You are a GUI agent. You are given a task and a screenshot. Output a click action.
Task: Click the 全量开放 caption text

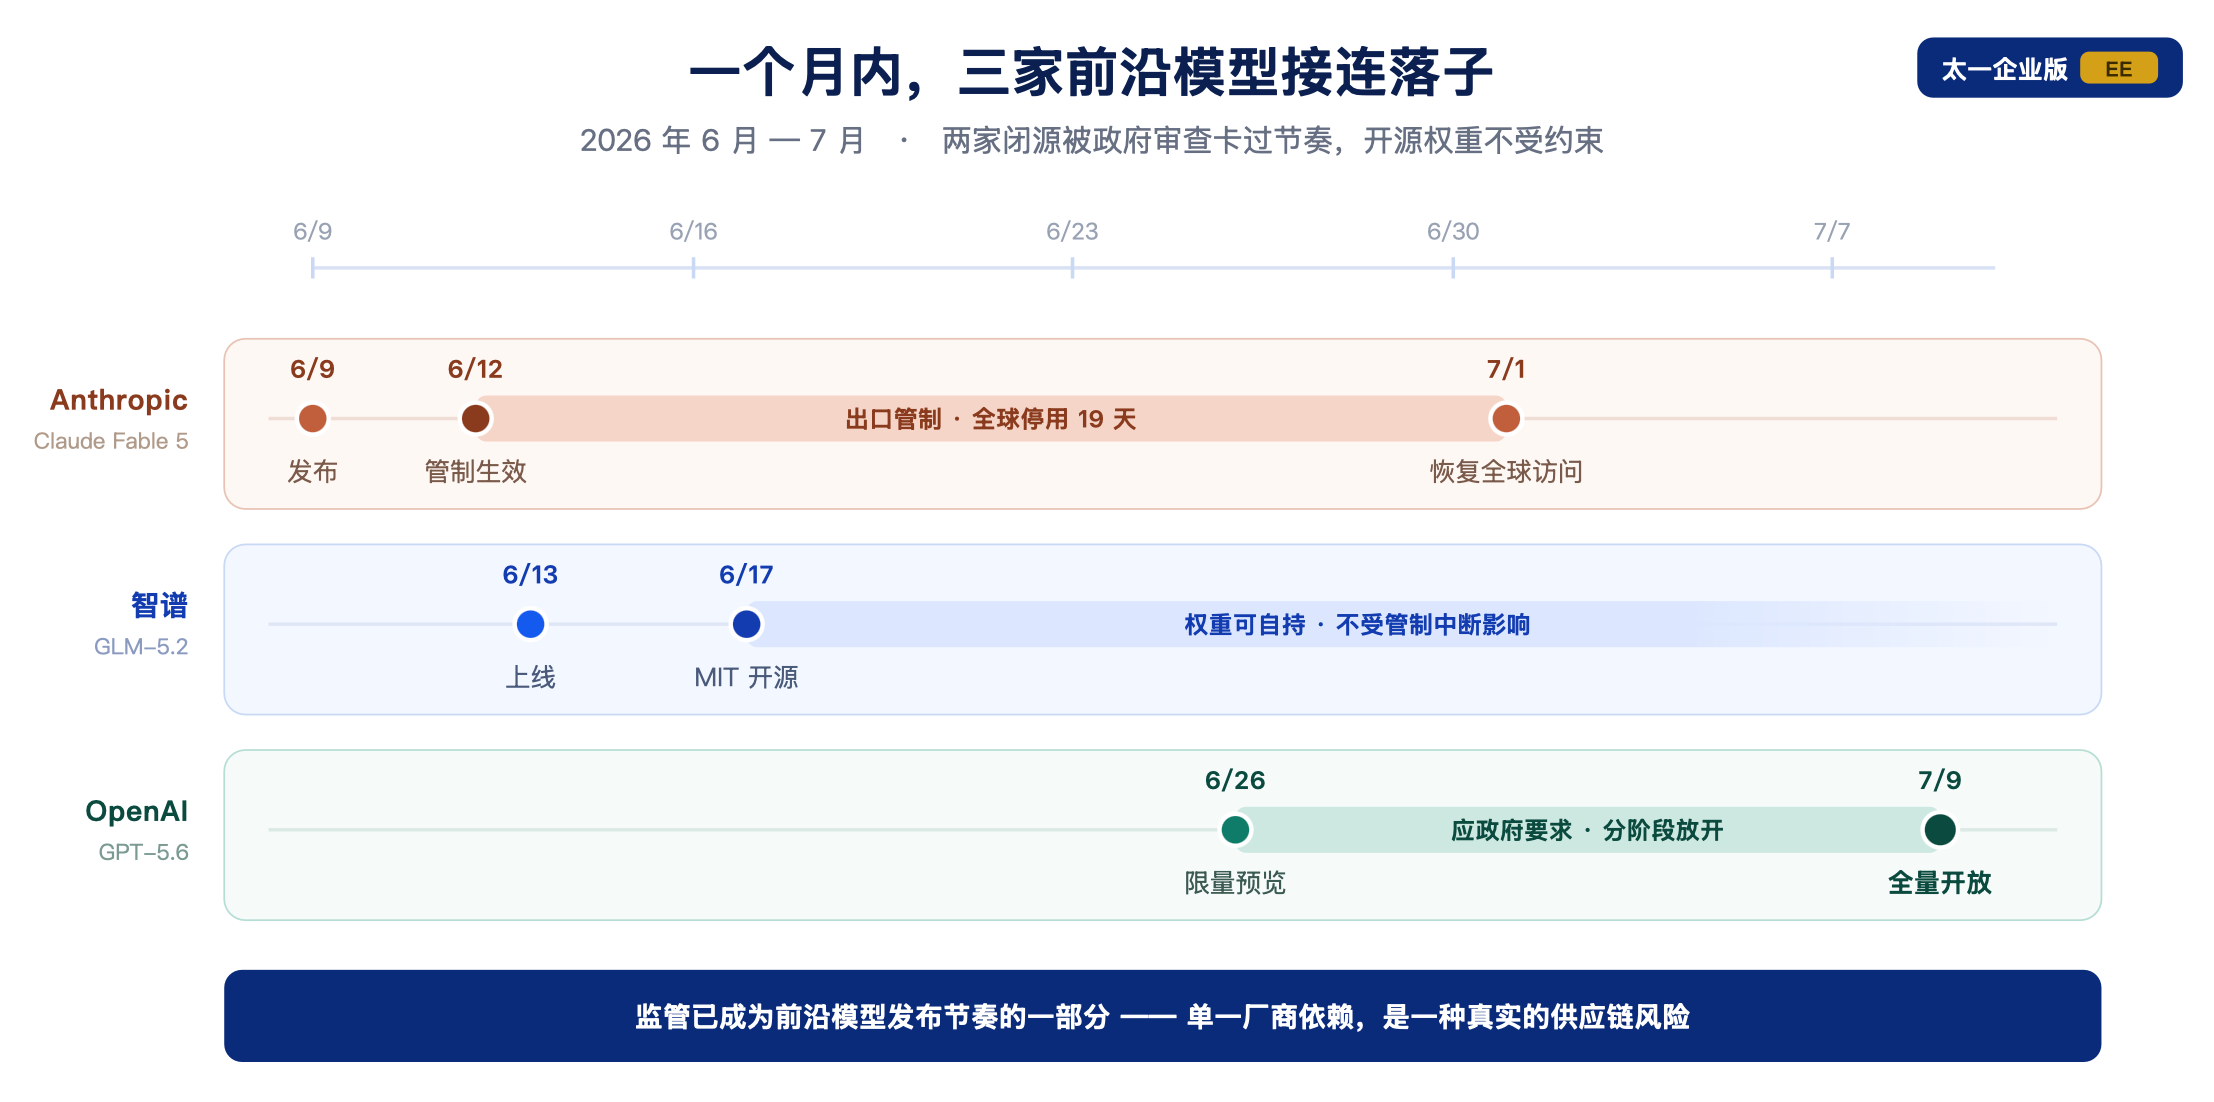(x=1939, y=883)
